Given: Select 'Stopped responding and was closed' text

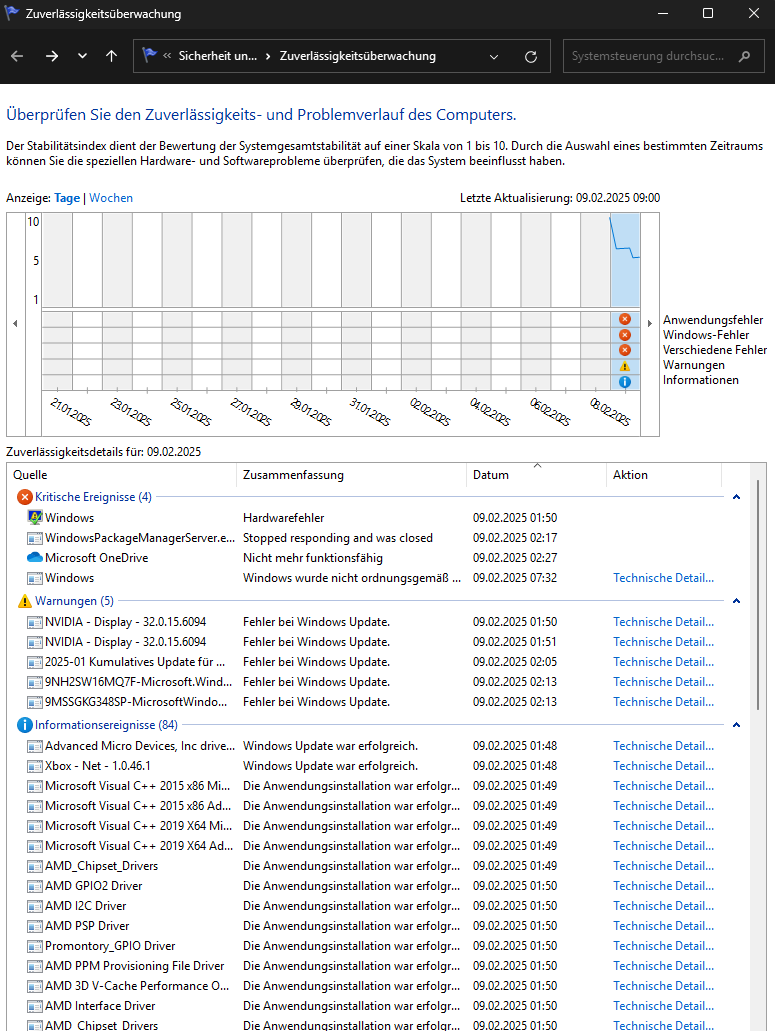Looking at the screenshot, I should click(338, 538).
